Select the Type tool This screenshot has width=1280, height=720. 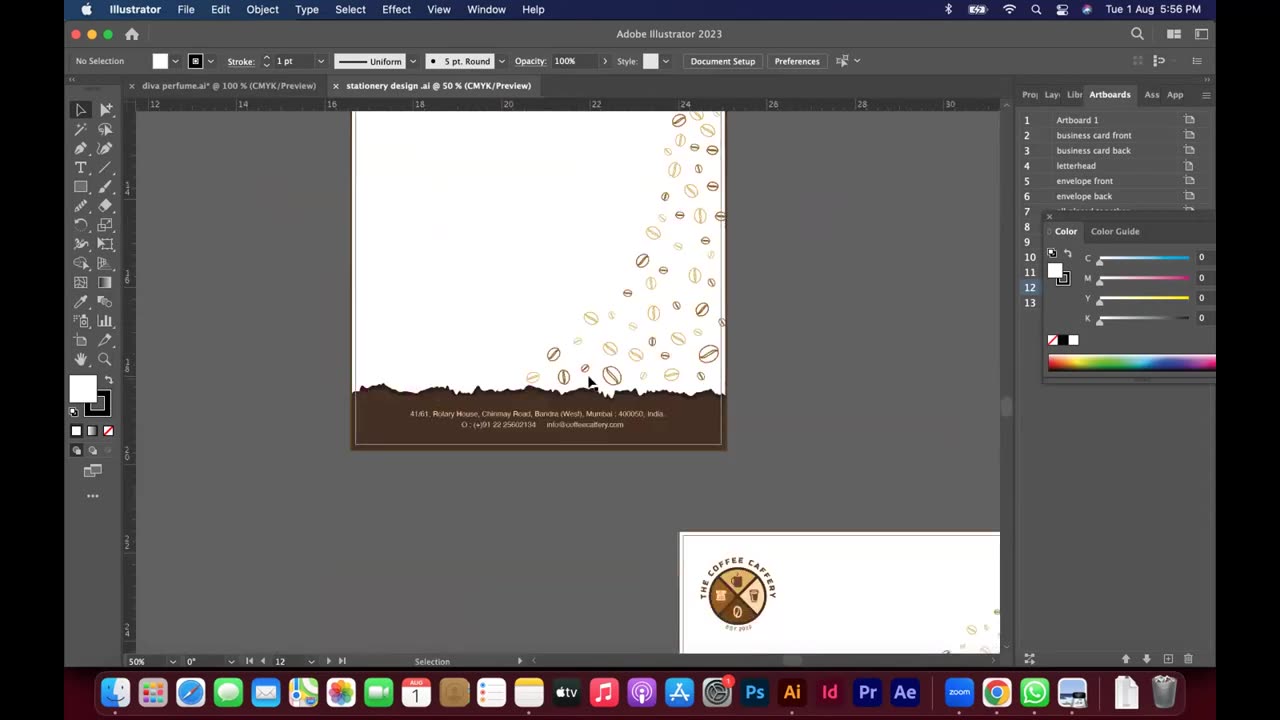[x=81, y=167]
